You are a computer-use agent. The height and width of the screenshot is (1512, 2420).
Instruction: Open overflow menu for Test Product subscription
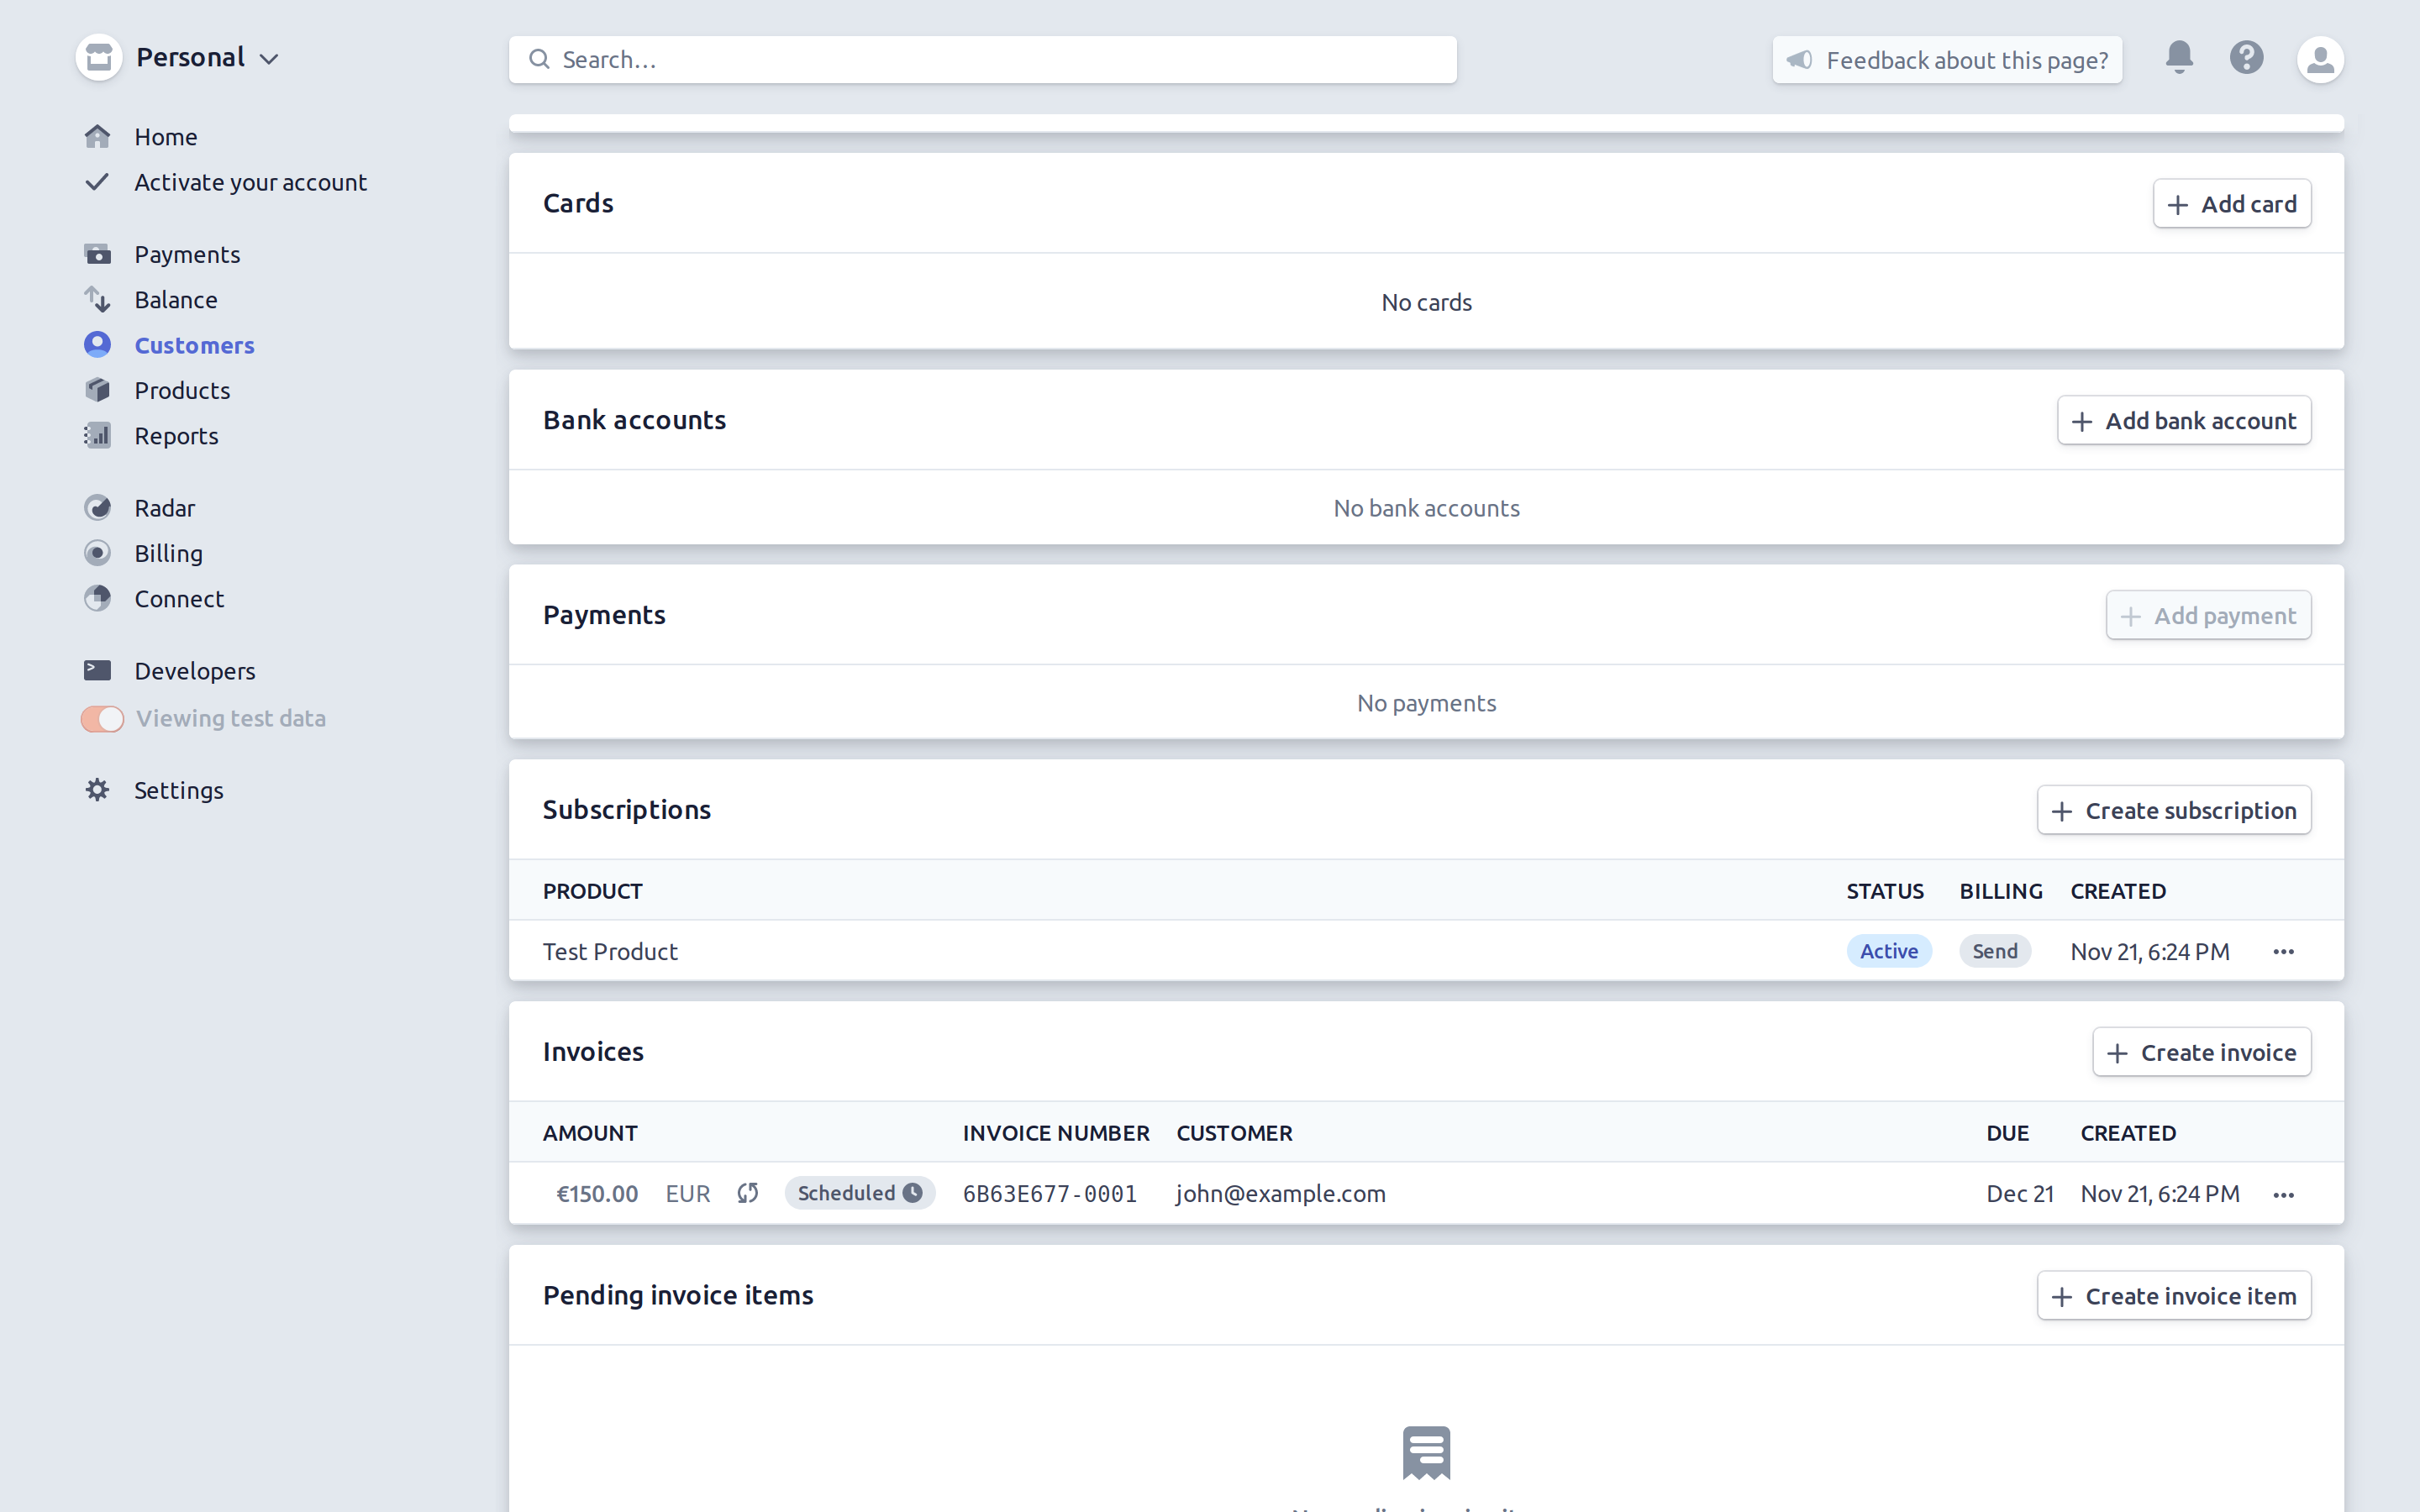(2284, 951)
